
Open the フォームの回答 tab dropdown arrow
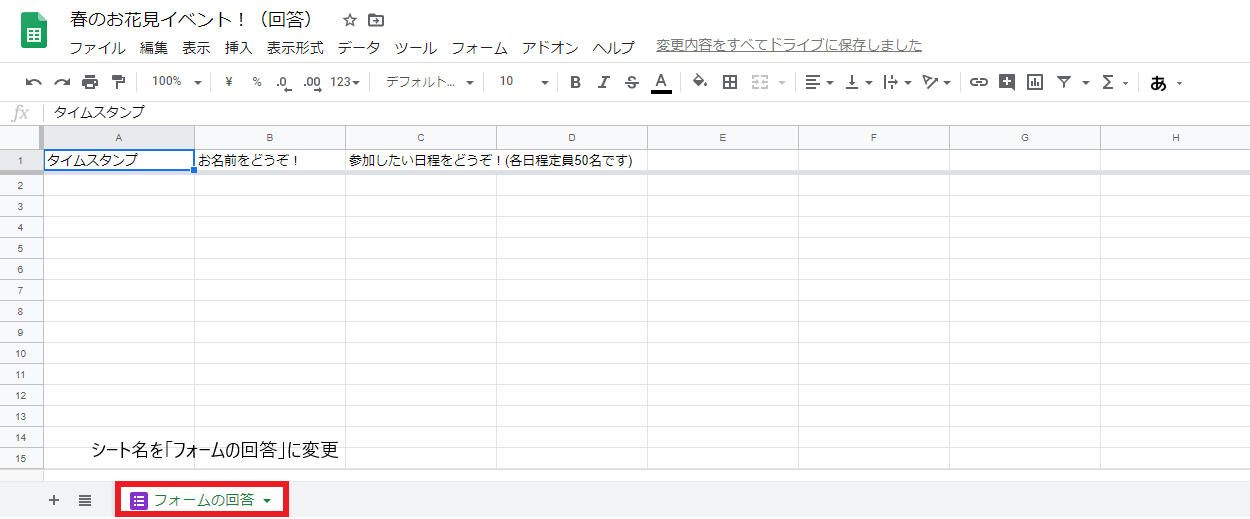click(267, 501)
